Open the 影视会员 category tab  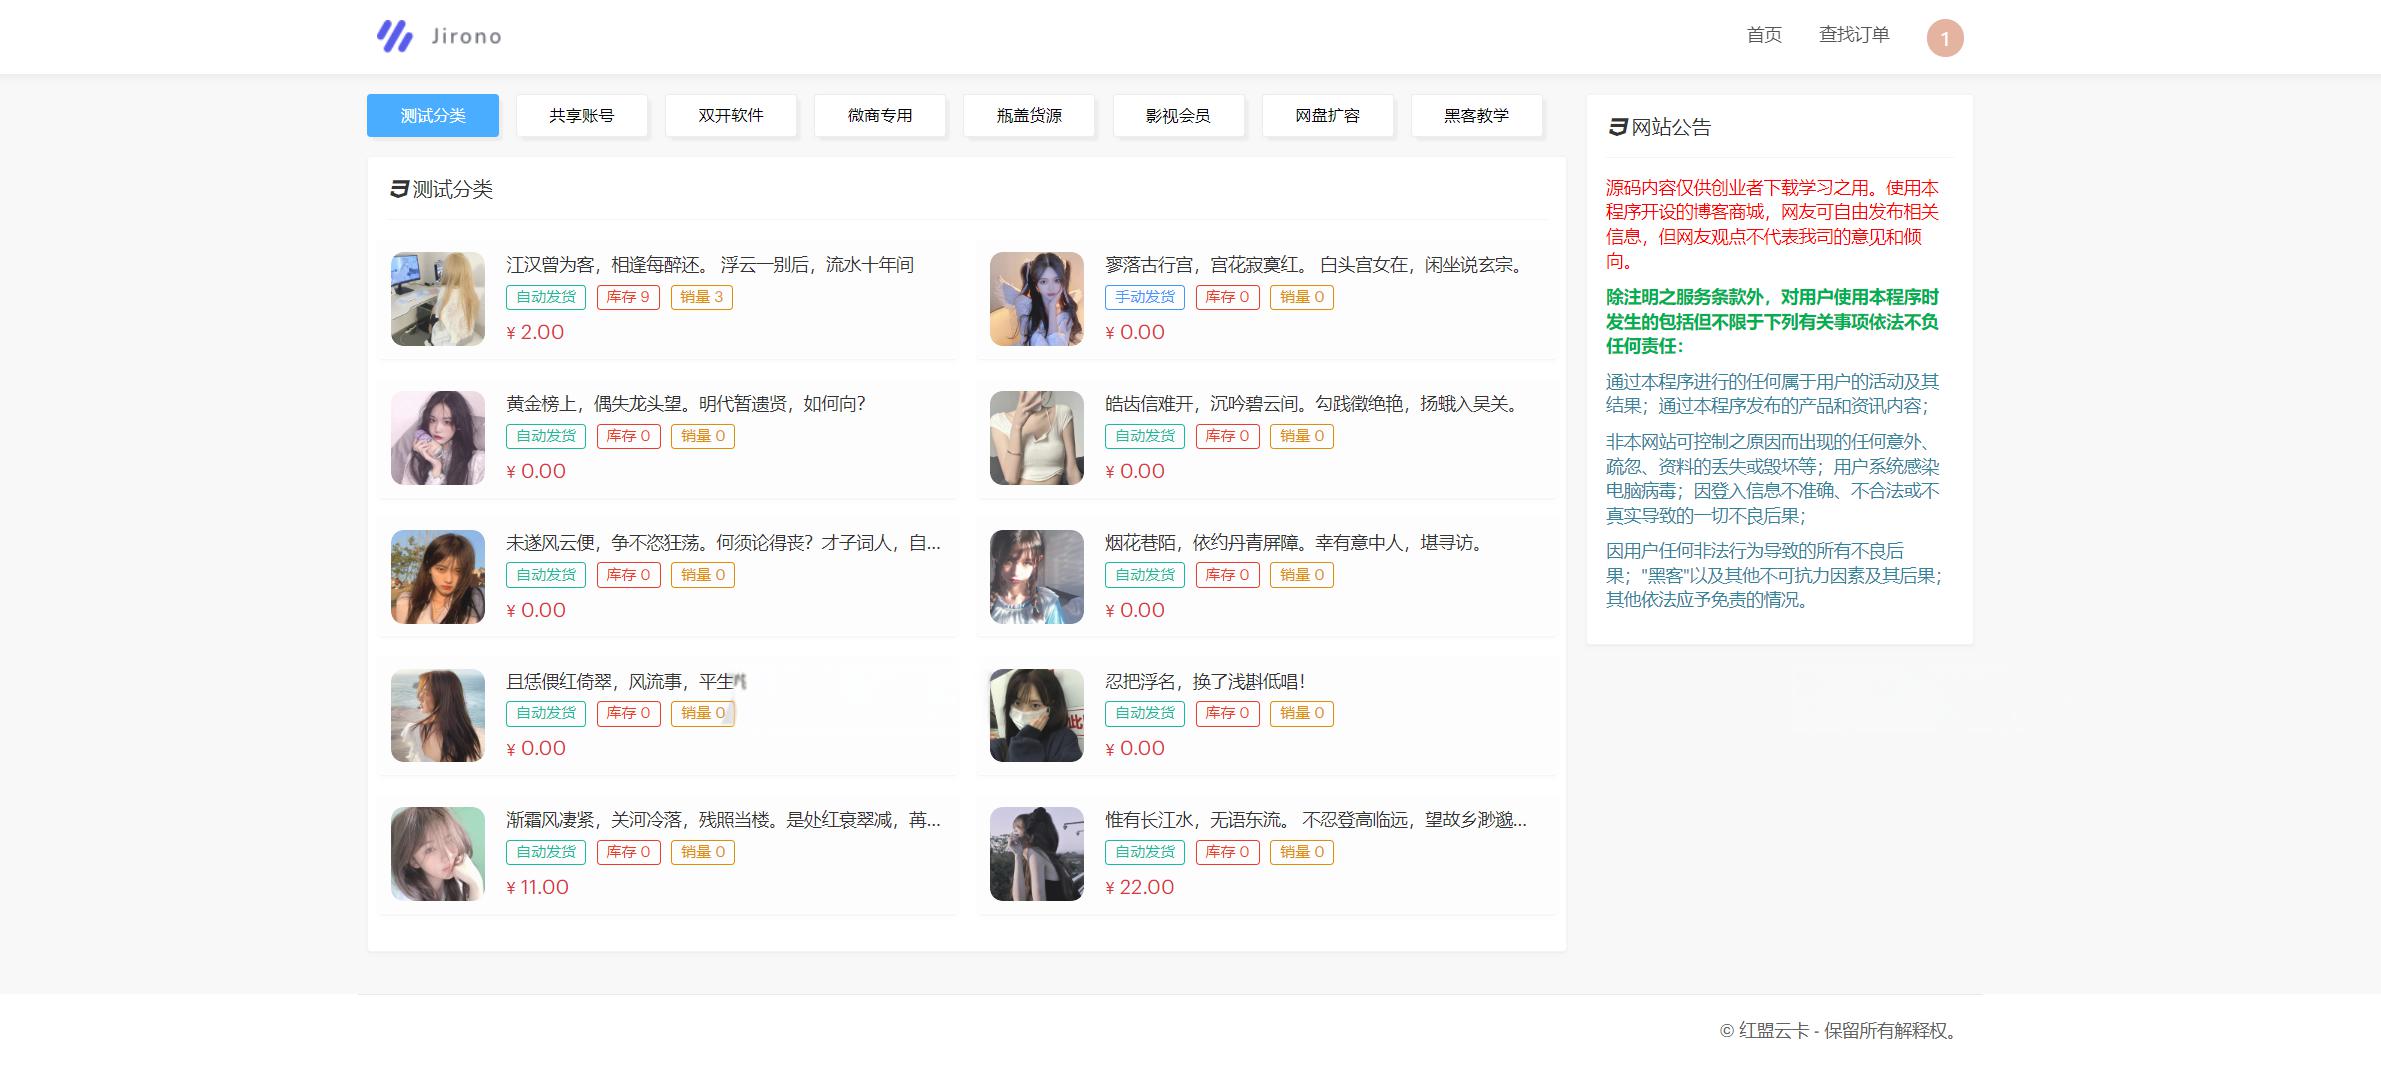point(1178,115)
